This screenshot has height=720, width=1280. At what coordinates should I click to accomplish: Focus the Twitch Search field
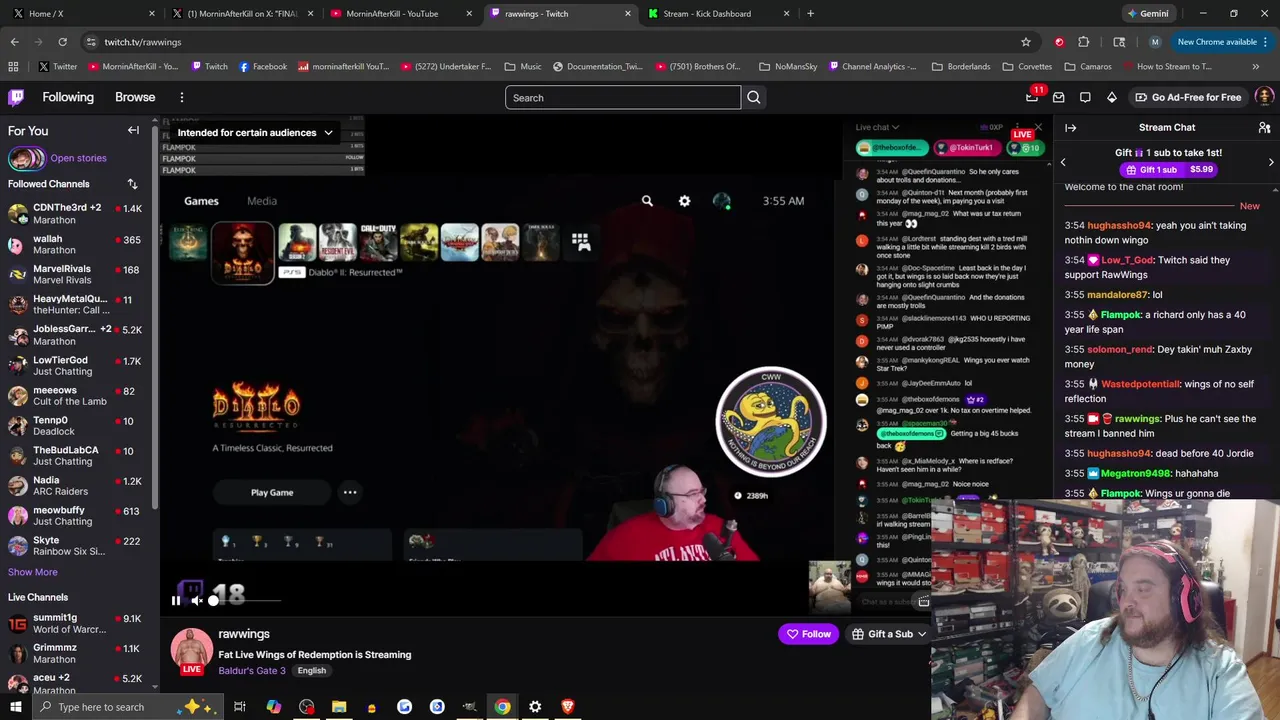click(623, 97)
